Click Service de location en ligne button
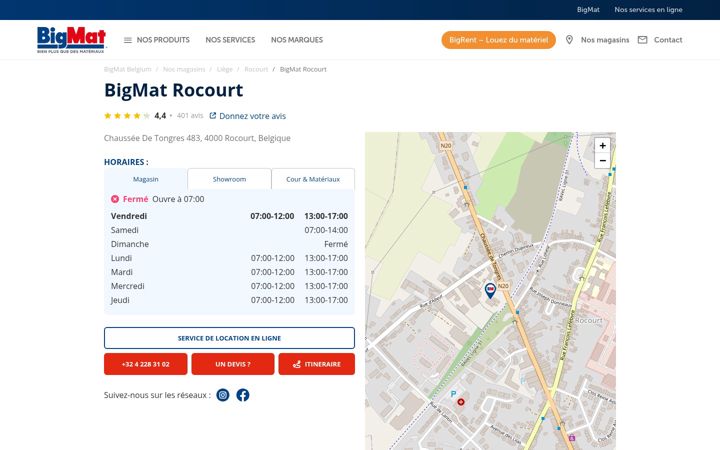Image resolution: width=720 pixels, height=450 pixels. [229, 338]
